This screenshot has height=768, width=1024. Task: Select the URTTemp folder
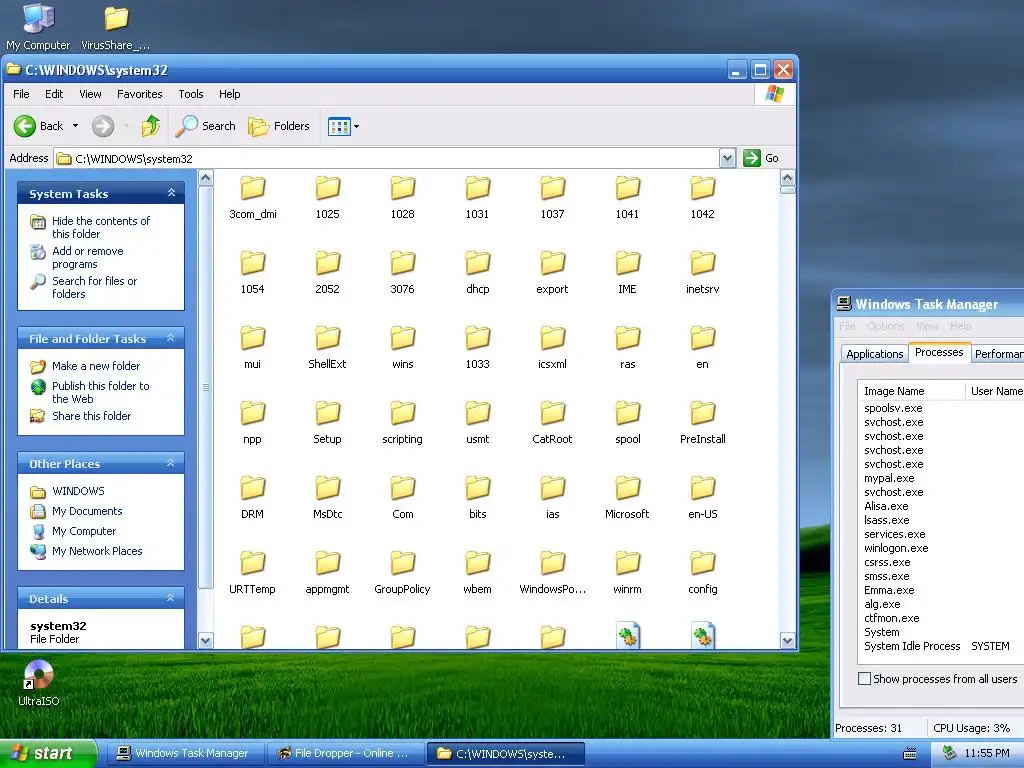[252, 572]
